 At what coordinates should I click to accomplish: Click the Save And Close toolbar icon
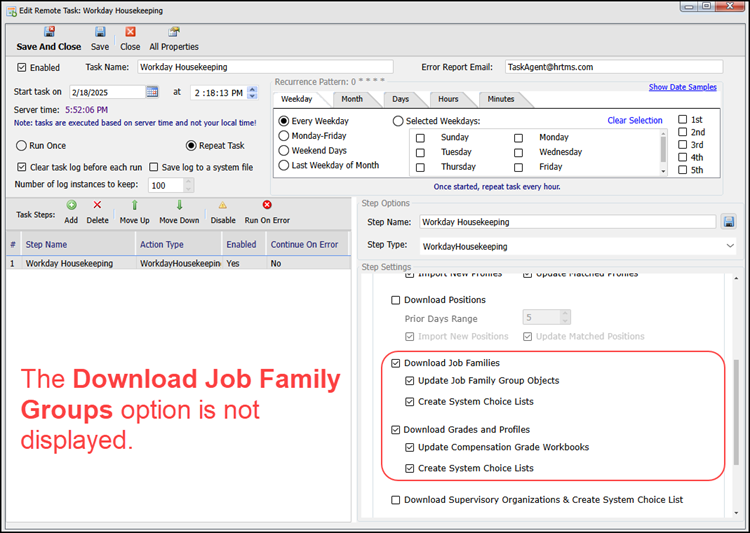pyautogui.click(x=49, y=32)
